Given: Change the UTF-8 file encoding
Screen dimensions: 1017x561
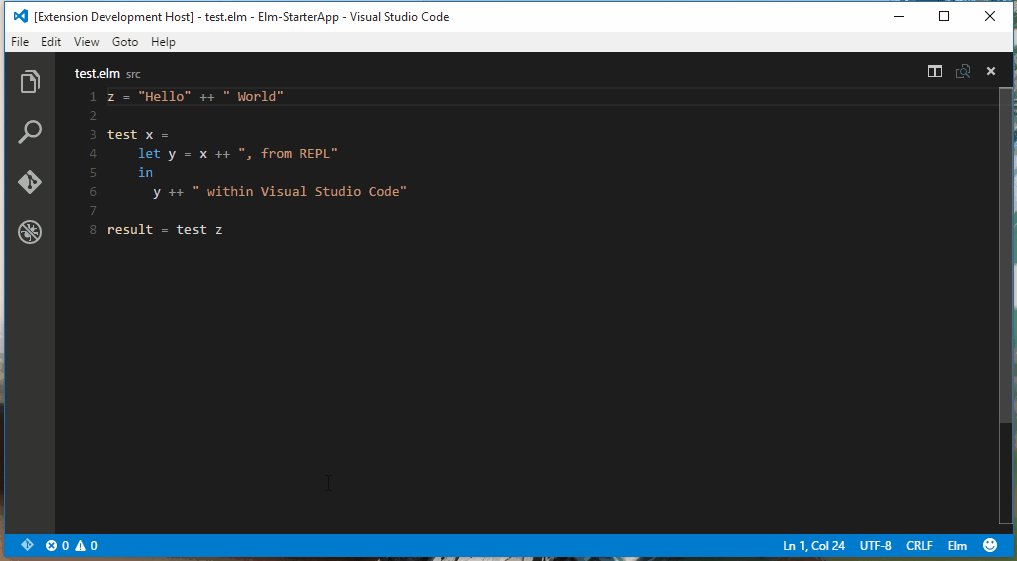Looking at the screenshot, I should tap(876, 545).
